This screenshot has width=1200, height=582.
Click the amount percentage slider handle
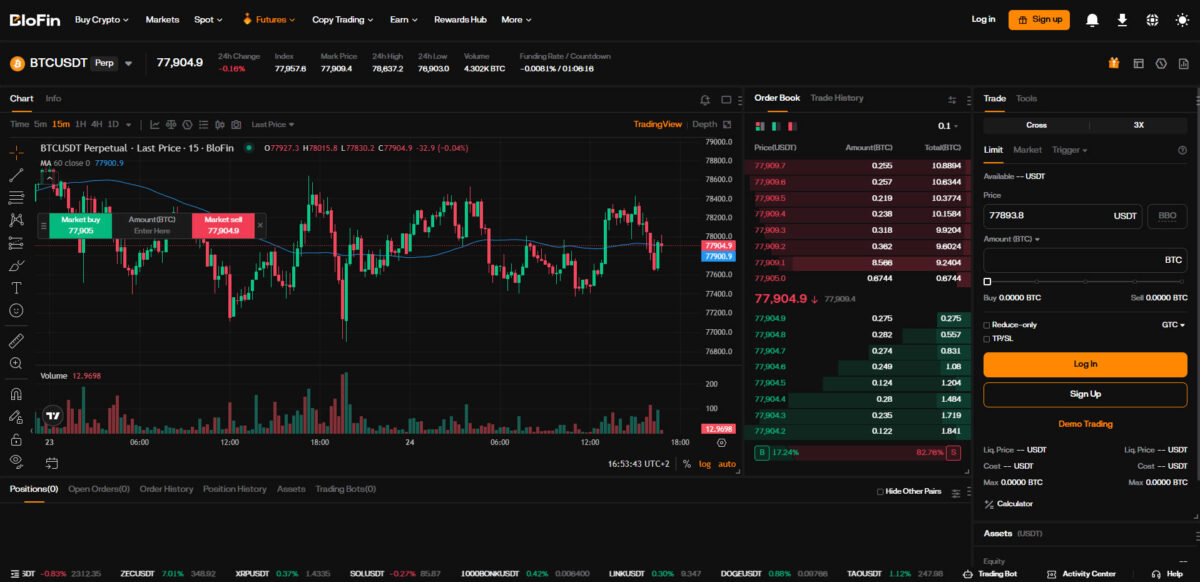pos(987,282)
